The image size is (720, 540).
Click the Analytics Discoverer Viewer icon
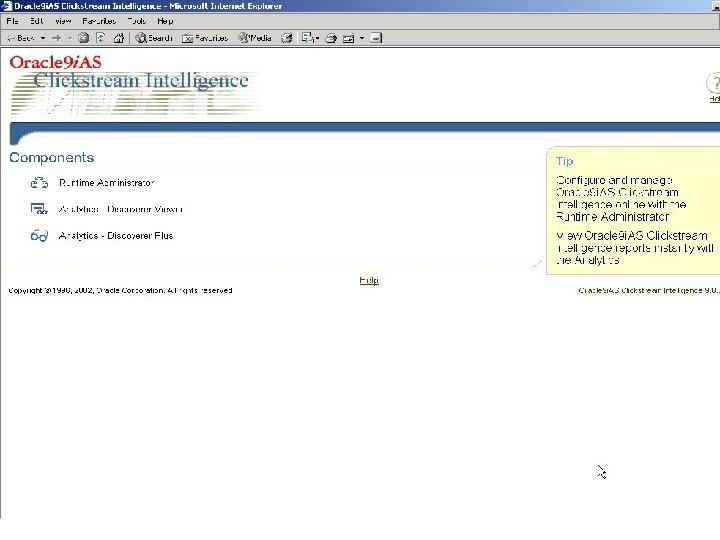[x=39, y=209]
